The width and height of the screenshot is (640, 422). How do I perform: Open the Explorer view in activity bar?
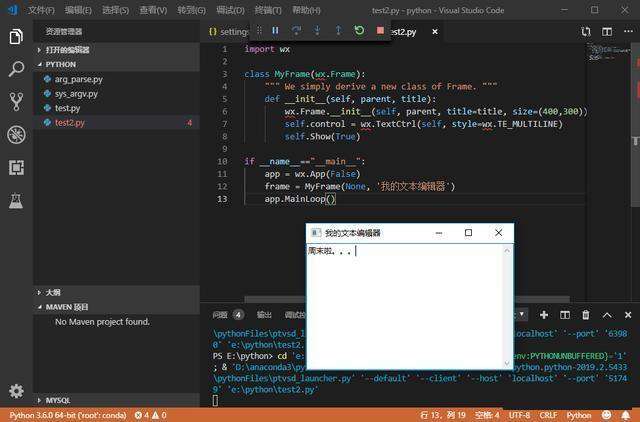16,36
